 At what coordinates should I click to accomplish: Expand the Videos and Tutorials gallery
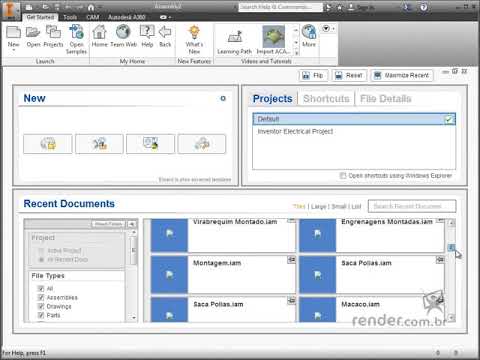tap(296, 53)
